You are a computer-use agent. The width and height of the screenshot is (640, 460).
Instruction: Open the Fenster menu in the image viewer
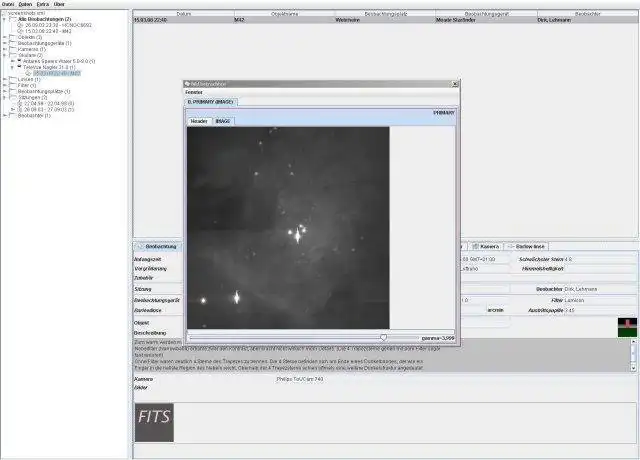(x=194, y=92)
